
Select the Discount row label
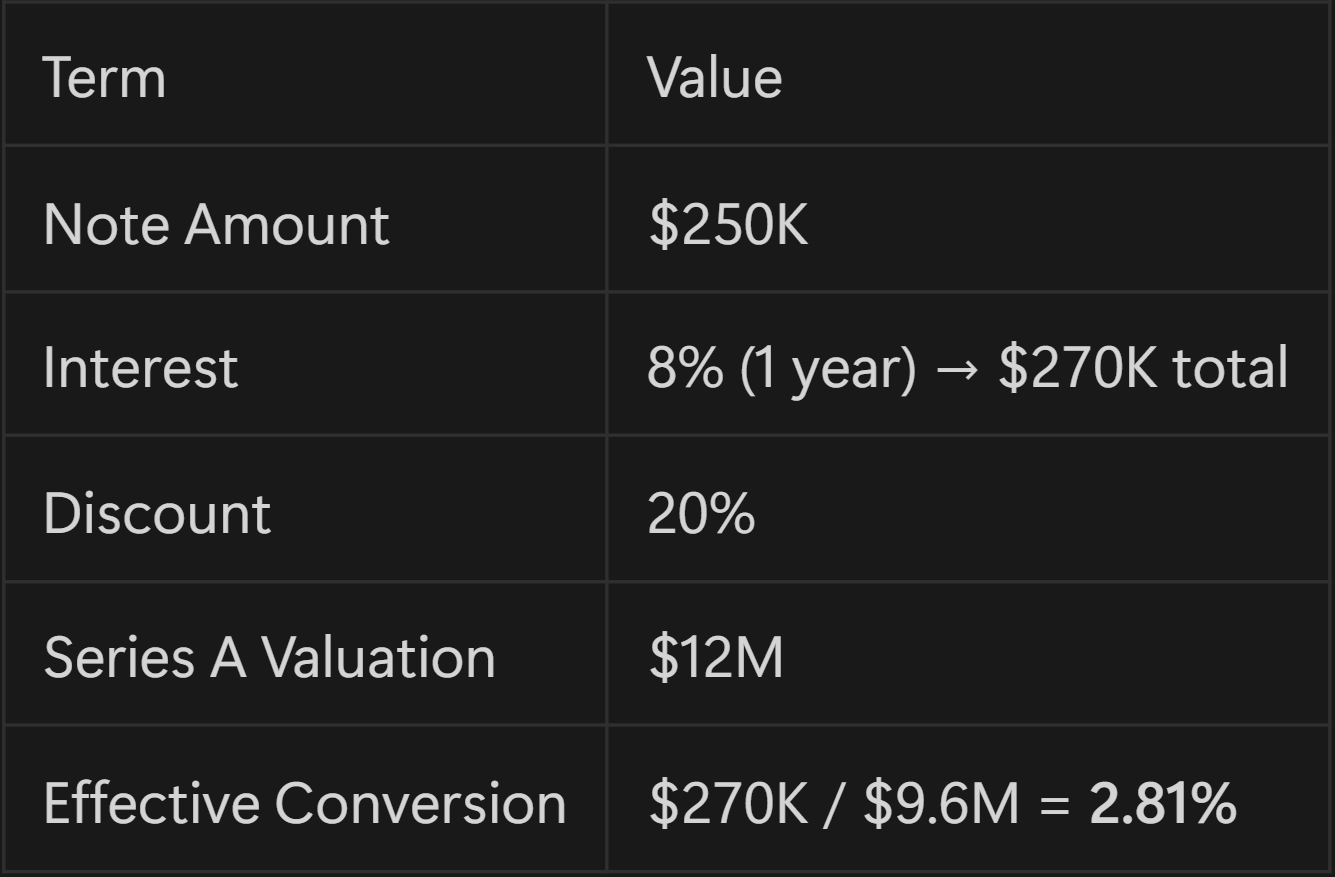pyautogui.click(x=157, y=513)
